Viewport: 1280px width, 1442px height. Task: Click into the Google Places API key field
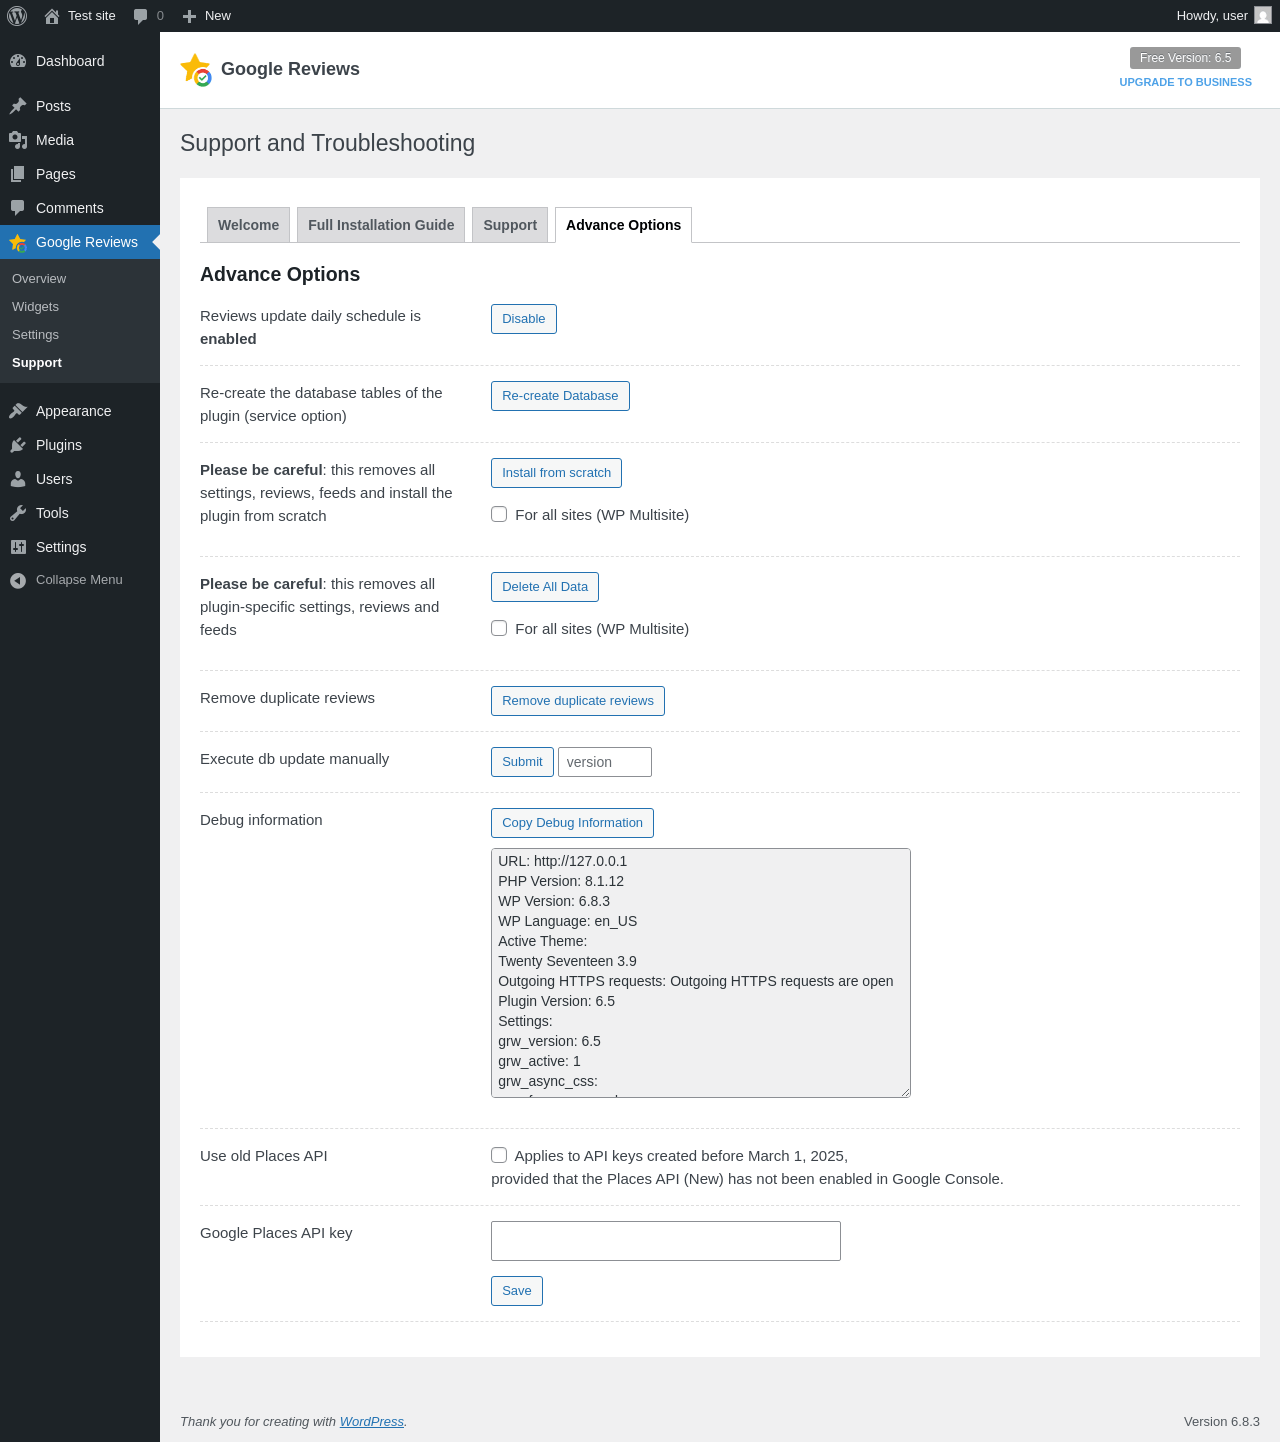tap(665, 1241)
